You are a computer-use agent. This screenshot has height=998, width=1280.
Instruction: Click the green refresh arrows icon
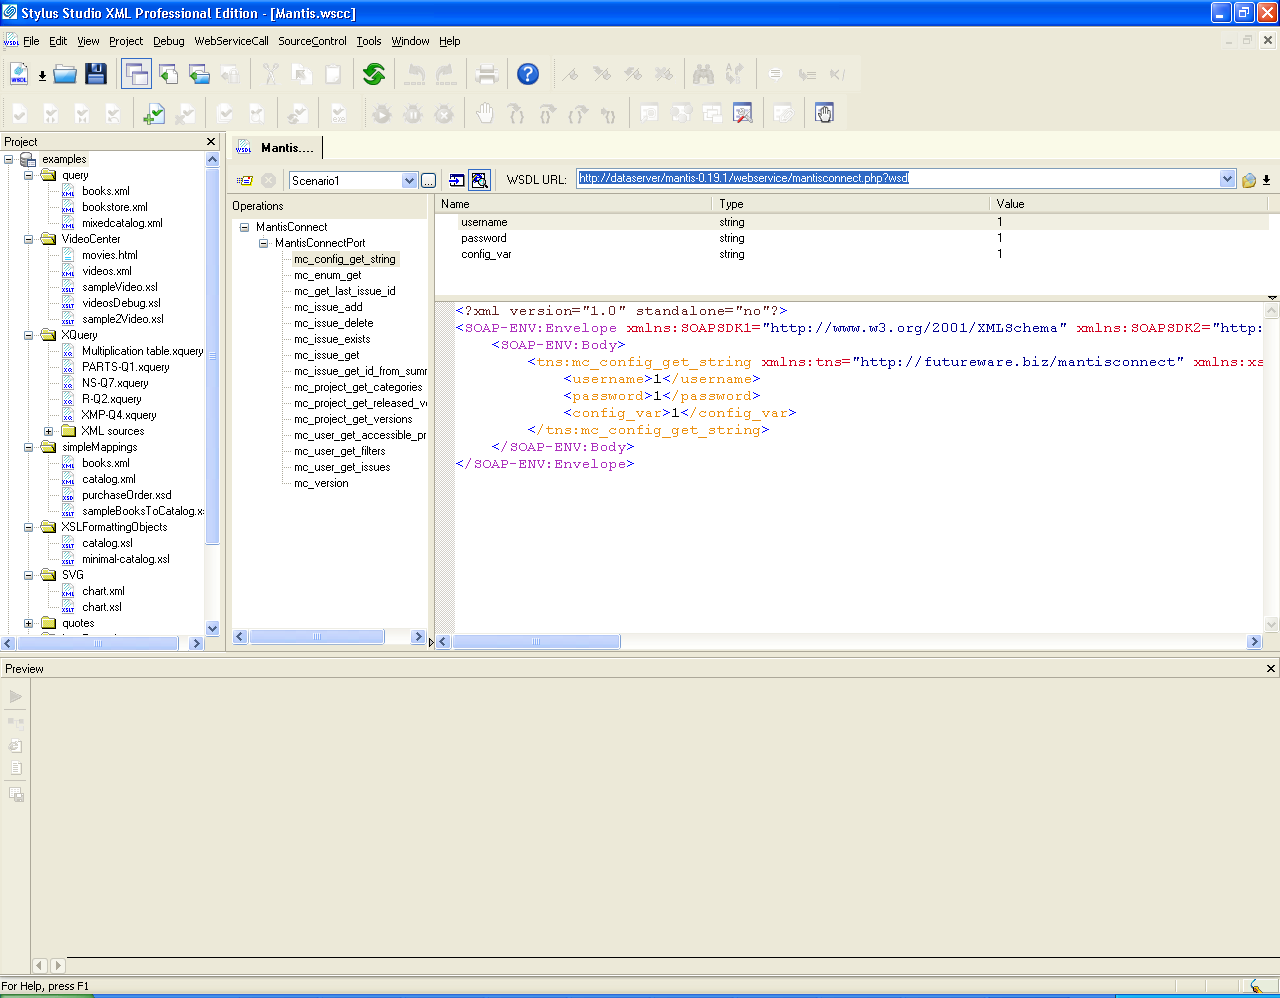[x=374, y=74]
